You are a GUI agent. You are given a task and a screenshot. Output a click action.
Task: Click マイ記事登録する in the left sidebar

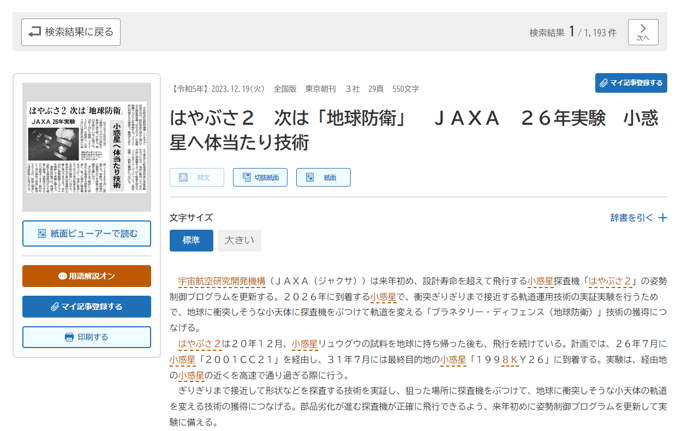coord(86,306)
